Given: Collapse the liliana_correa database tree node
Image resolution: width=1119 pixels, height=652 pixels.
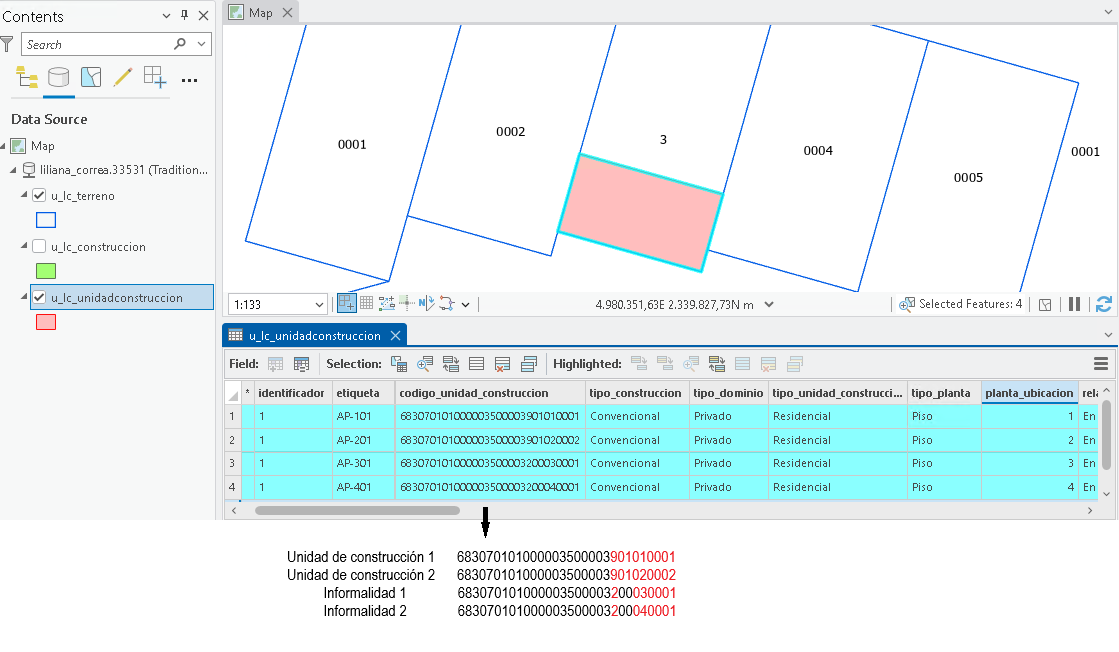Looking at the screenshot, I should pos(13,170).
